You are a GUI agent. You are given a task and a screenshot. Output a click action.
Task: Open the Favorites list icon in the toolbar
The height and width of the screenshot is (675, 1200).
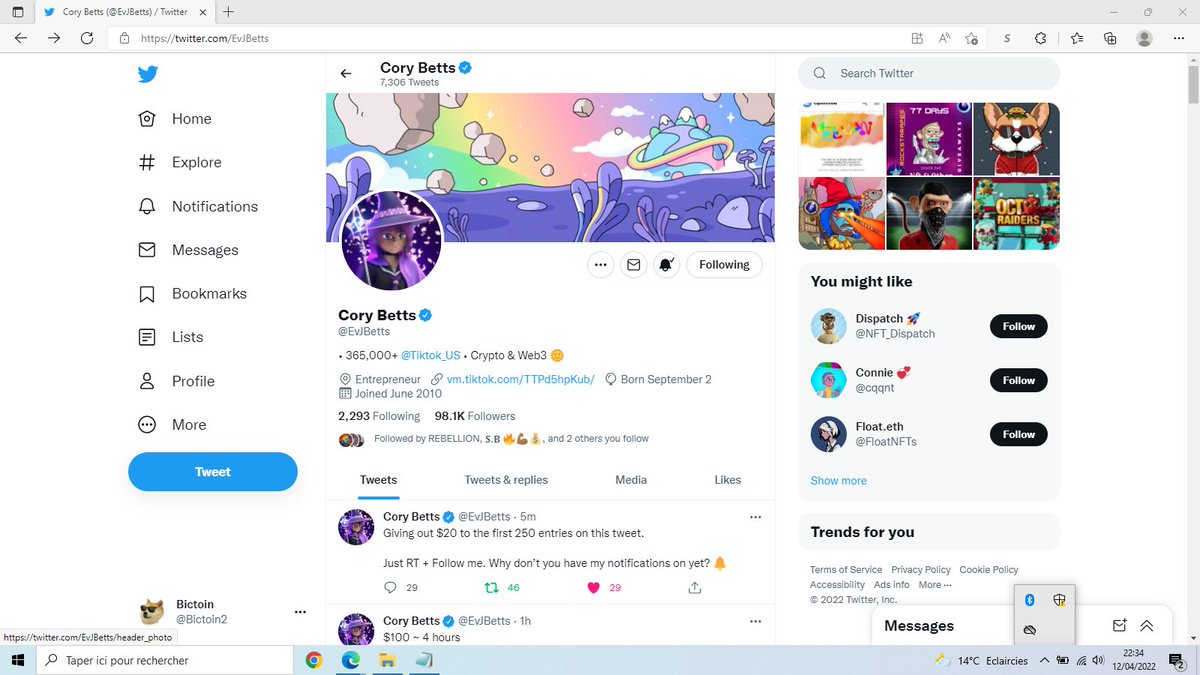tap(1076, 38)
